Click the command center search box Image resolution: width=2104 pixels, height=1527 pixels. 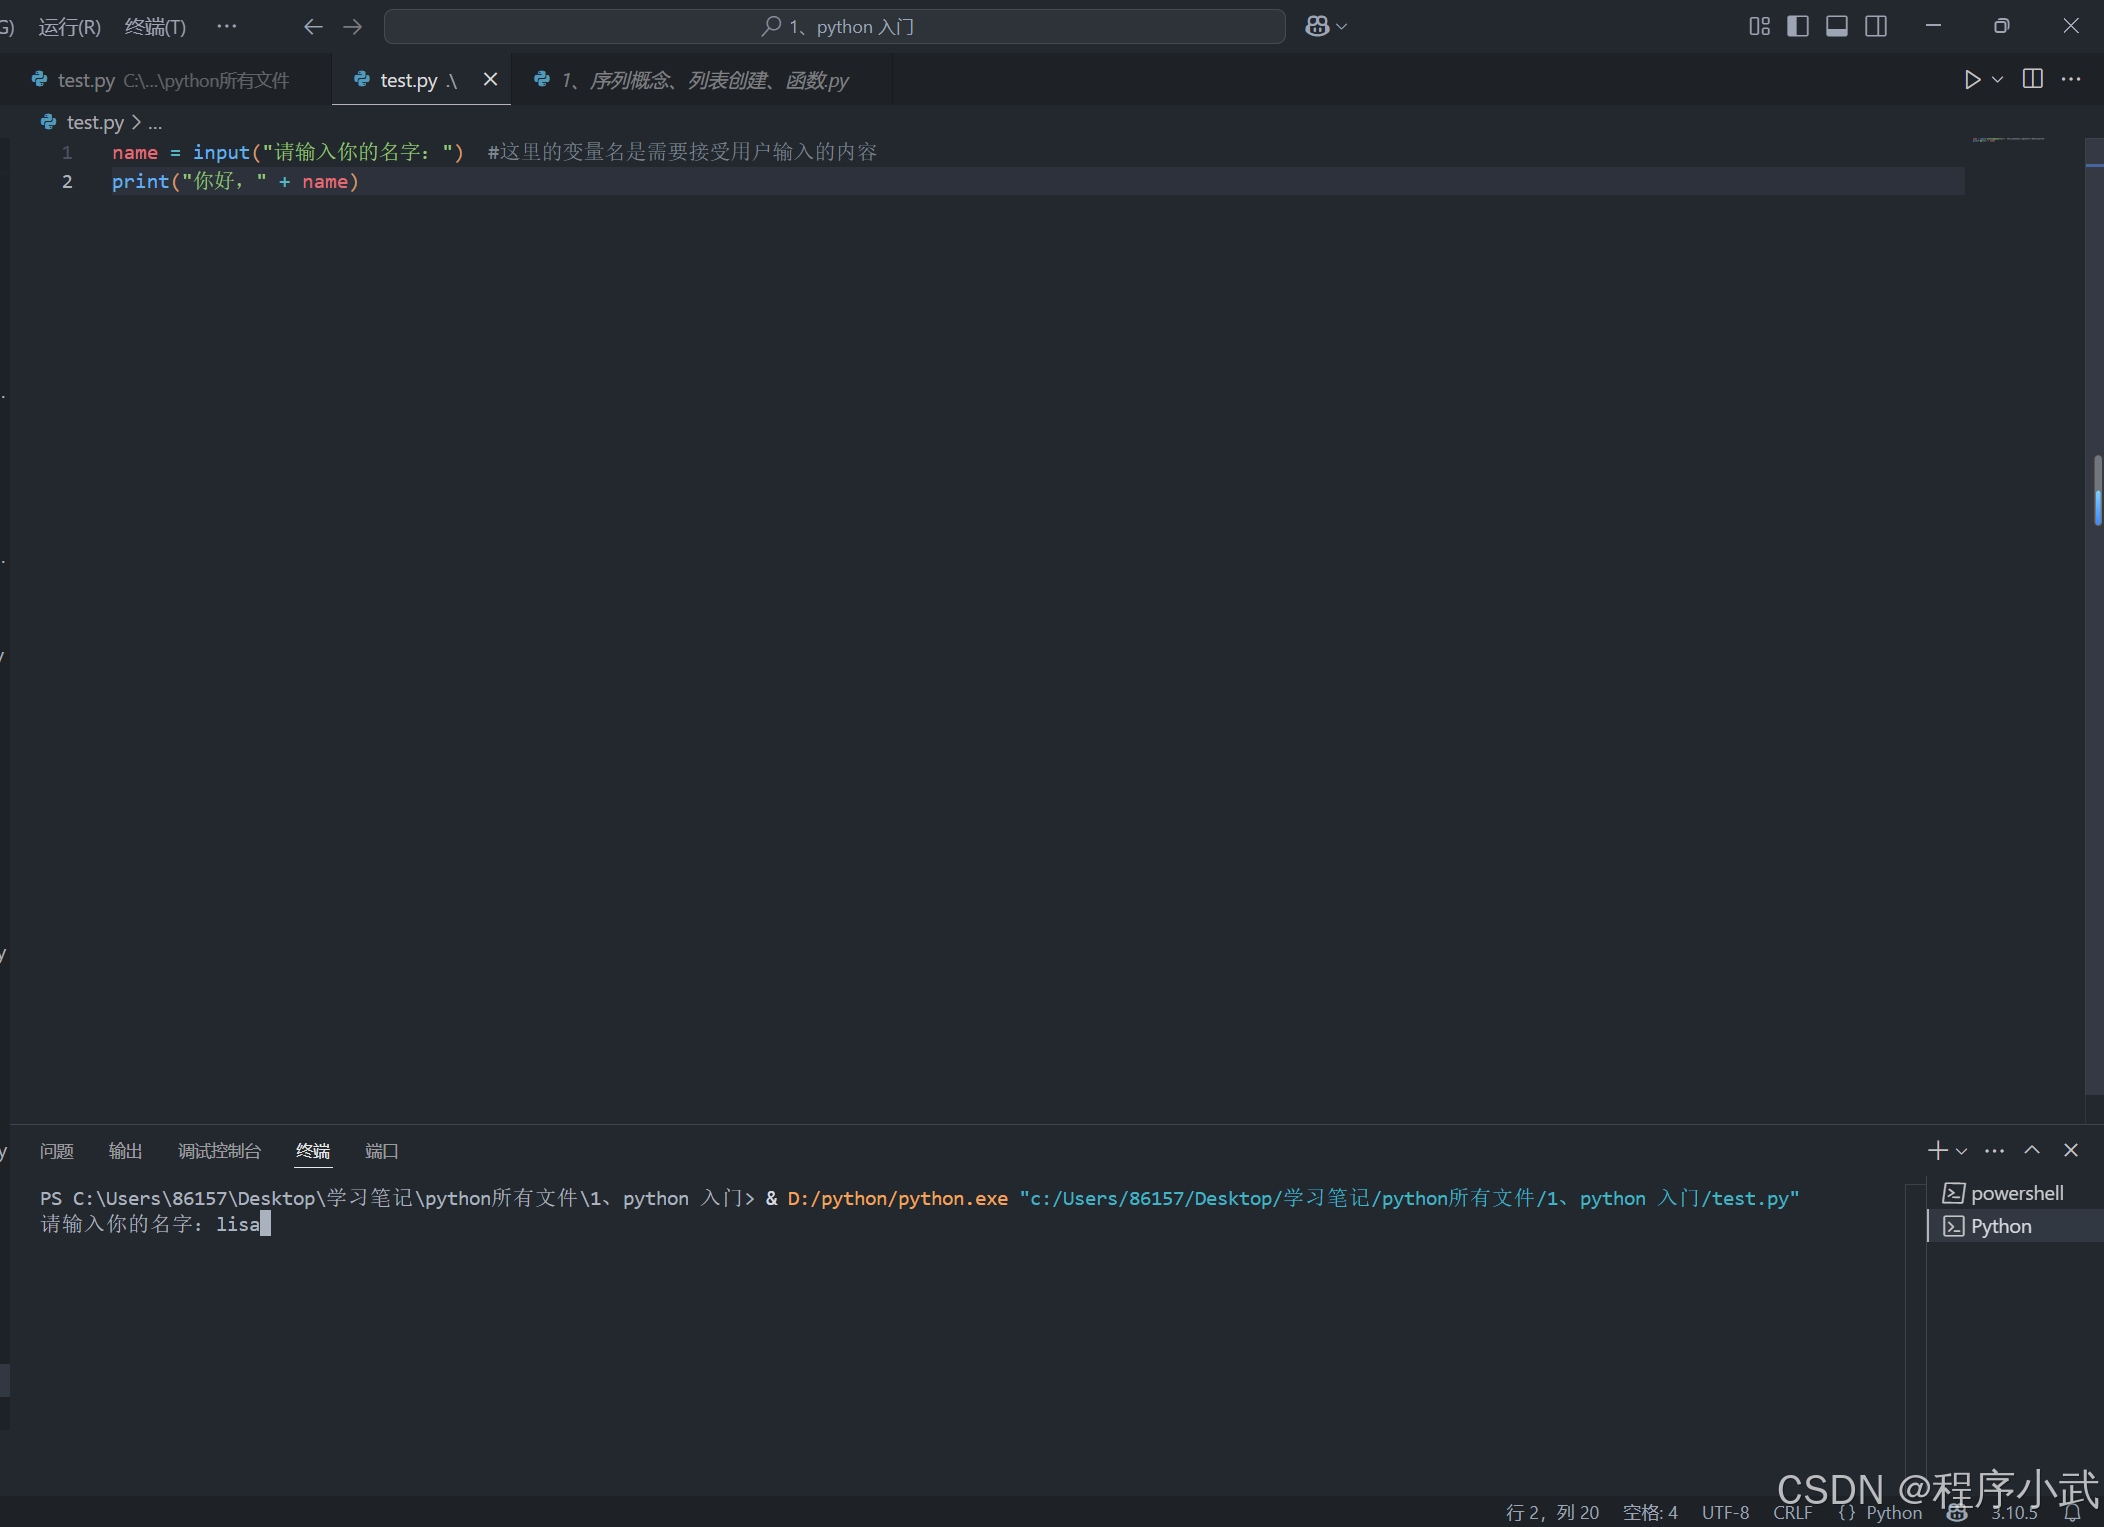click(x=835, y=27)
